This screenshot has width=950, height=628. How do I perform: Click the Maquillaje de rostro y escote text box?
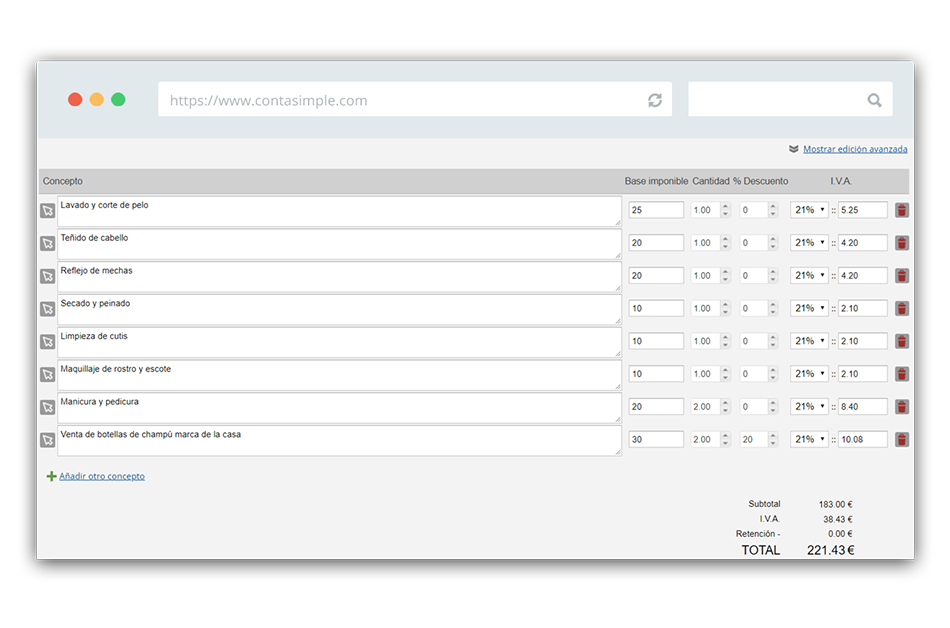coord(339,375)
